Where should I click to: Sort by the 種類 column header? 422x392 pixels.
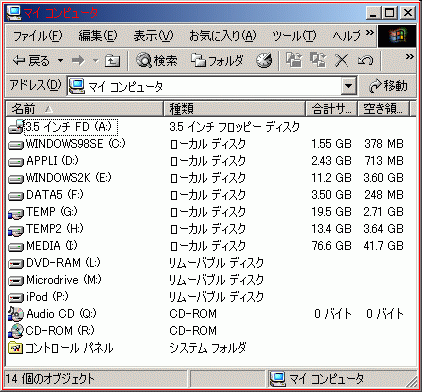click(x=235, y=109)
